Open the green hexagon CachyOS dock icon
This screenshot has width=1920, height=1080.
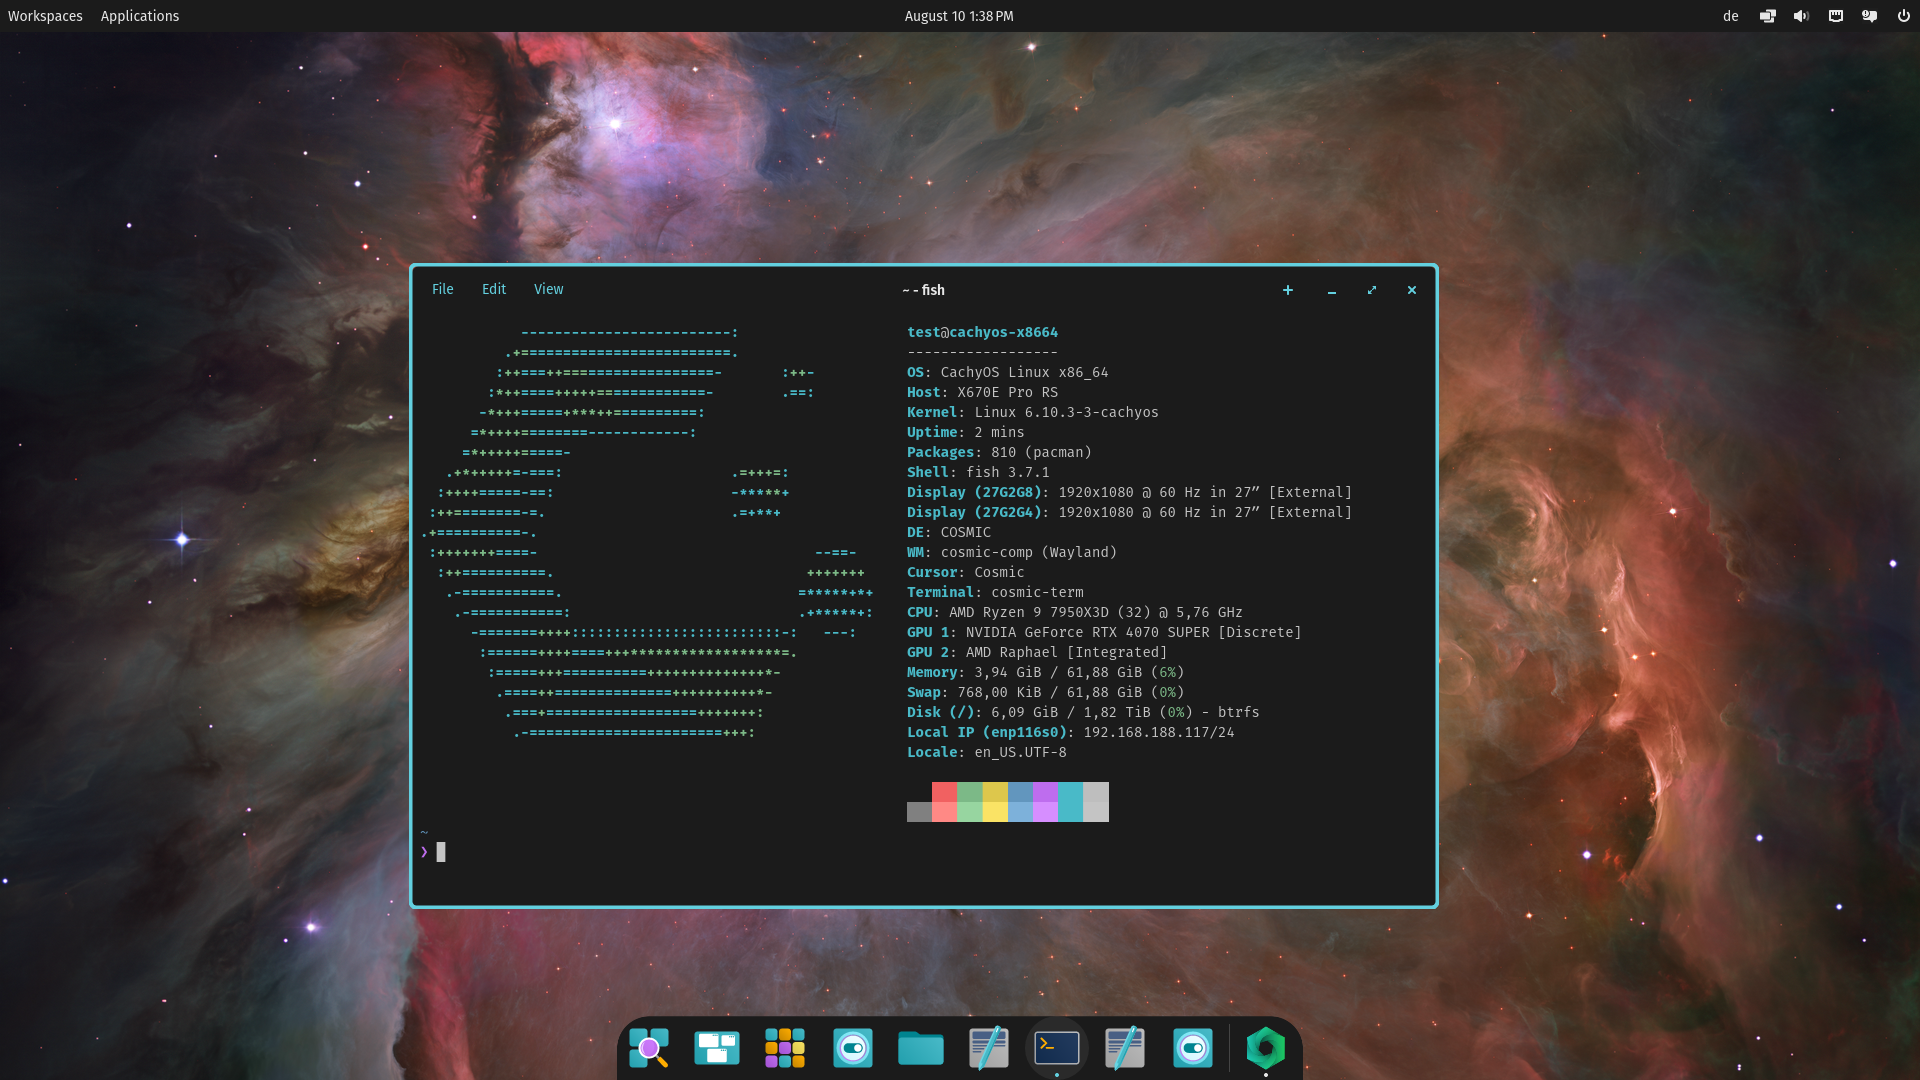1265,1048
